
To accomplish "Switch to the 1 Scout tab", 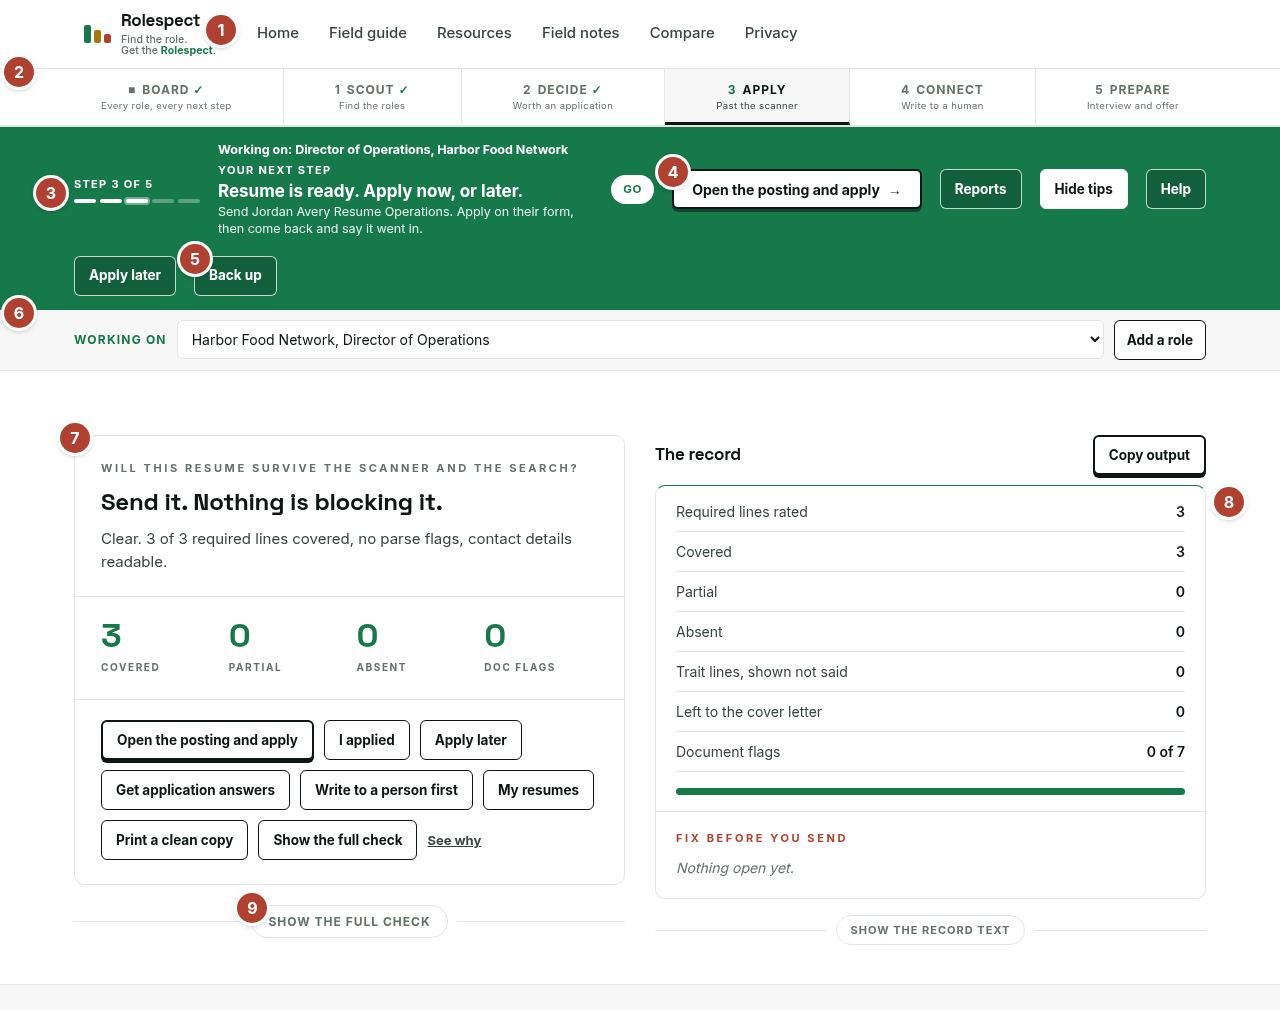I will coord(372,97).
